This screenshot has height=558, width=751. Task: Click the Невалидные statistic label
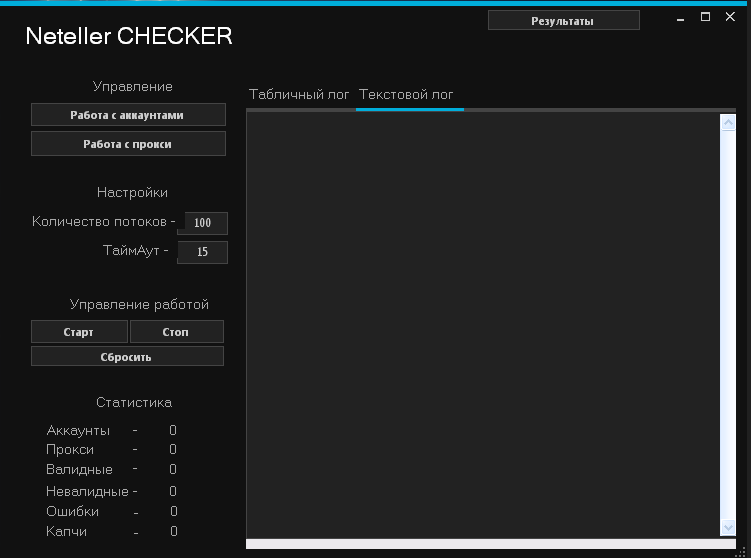87,491
